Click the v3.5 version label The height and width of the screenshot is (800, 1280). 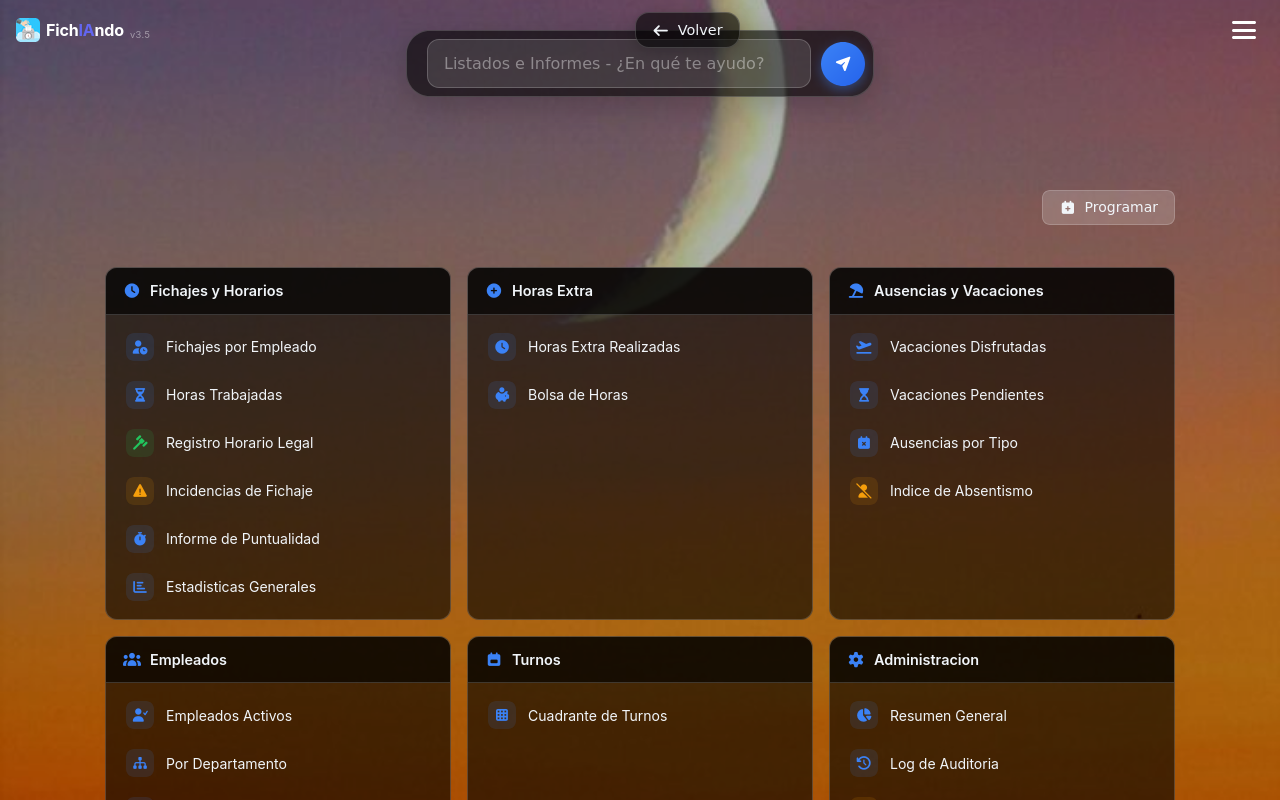tap(140, 35)
